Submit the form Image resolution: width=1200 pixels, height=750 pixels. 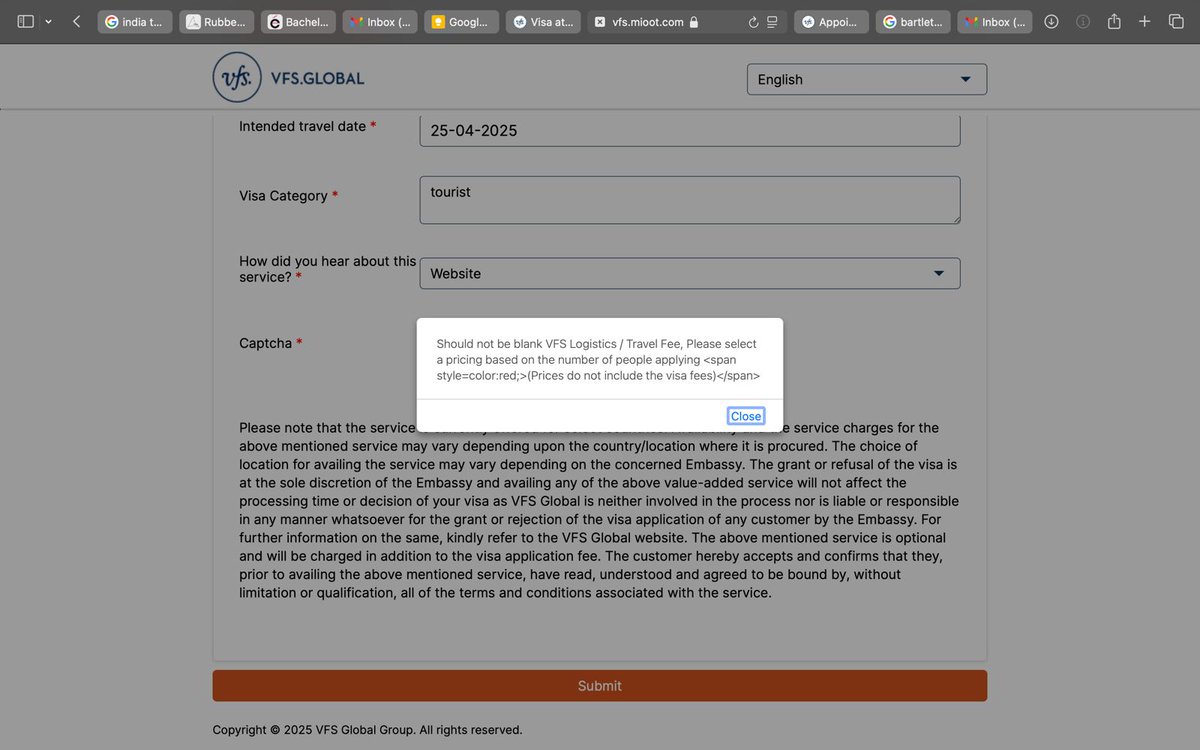tap(600, 686)
